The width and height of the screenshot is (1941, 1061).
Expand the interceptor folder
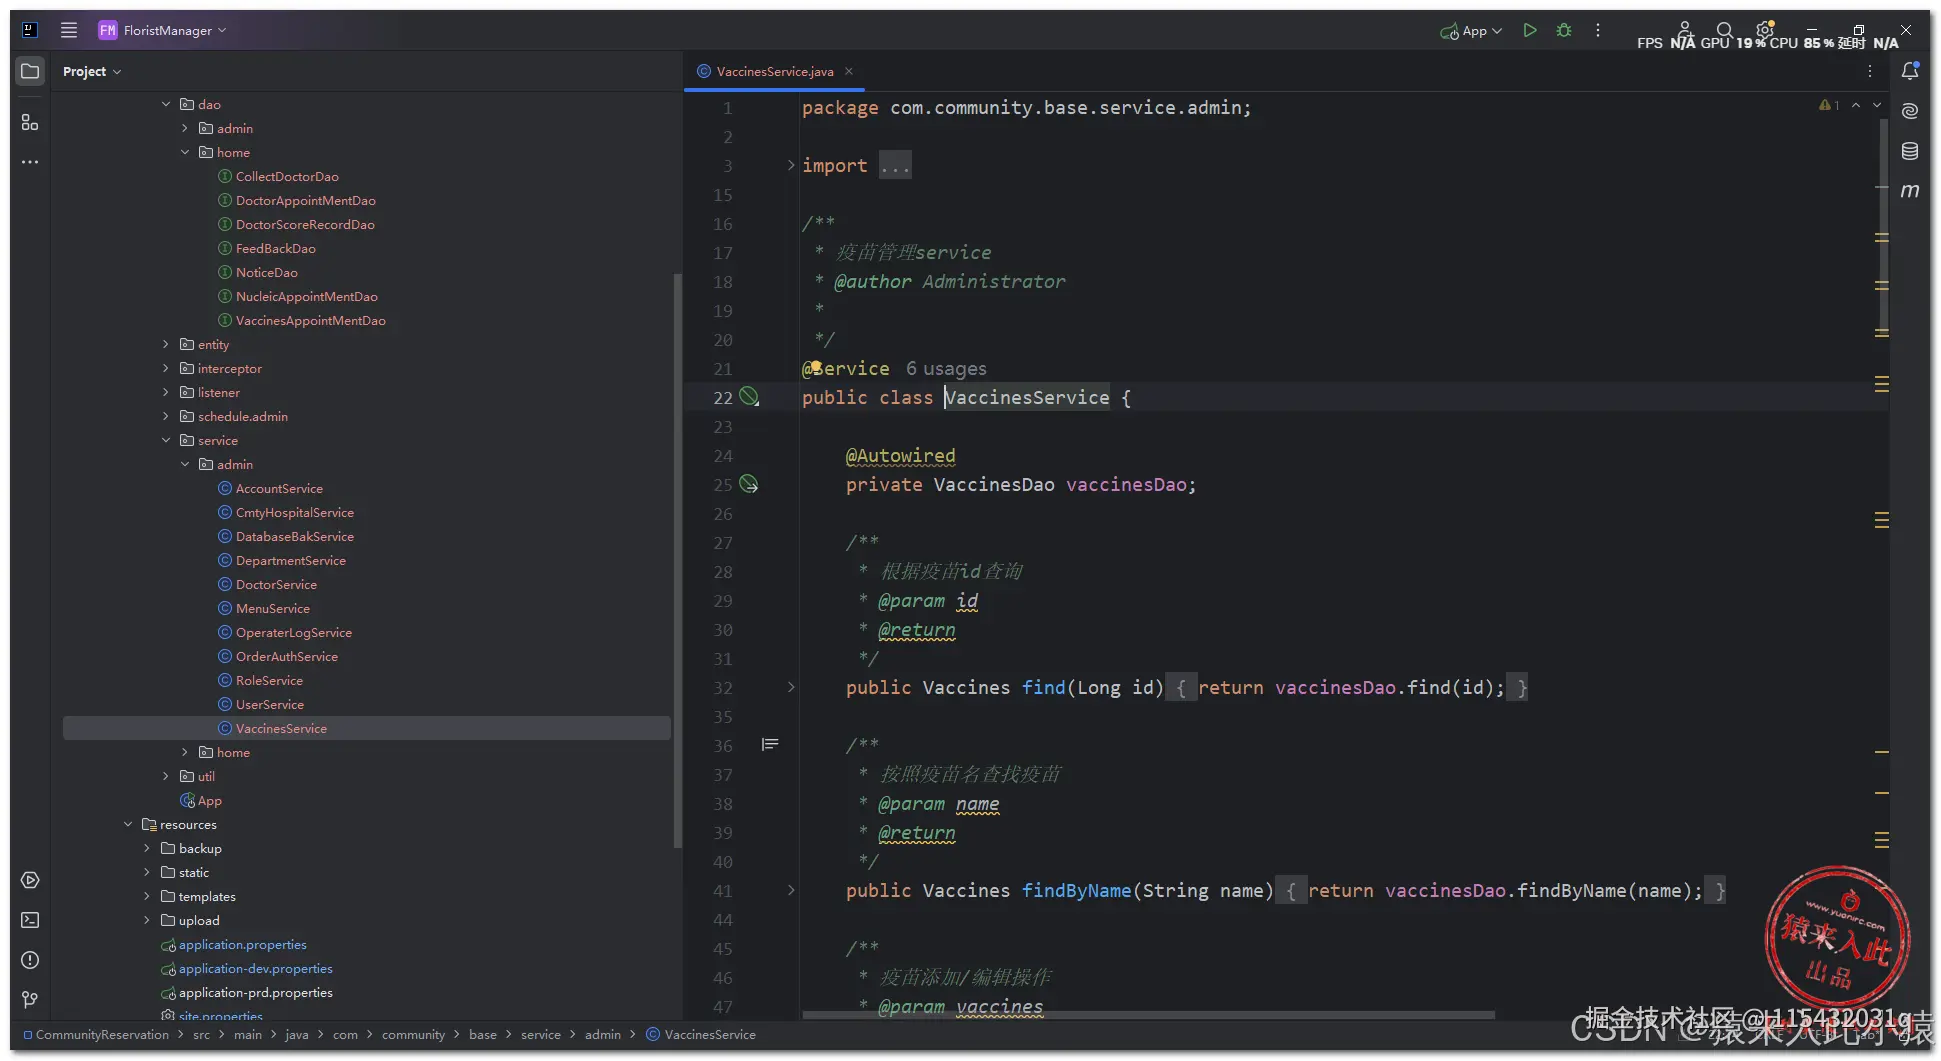(166, 368)
